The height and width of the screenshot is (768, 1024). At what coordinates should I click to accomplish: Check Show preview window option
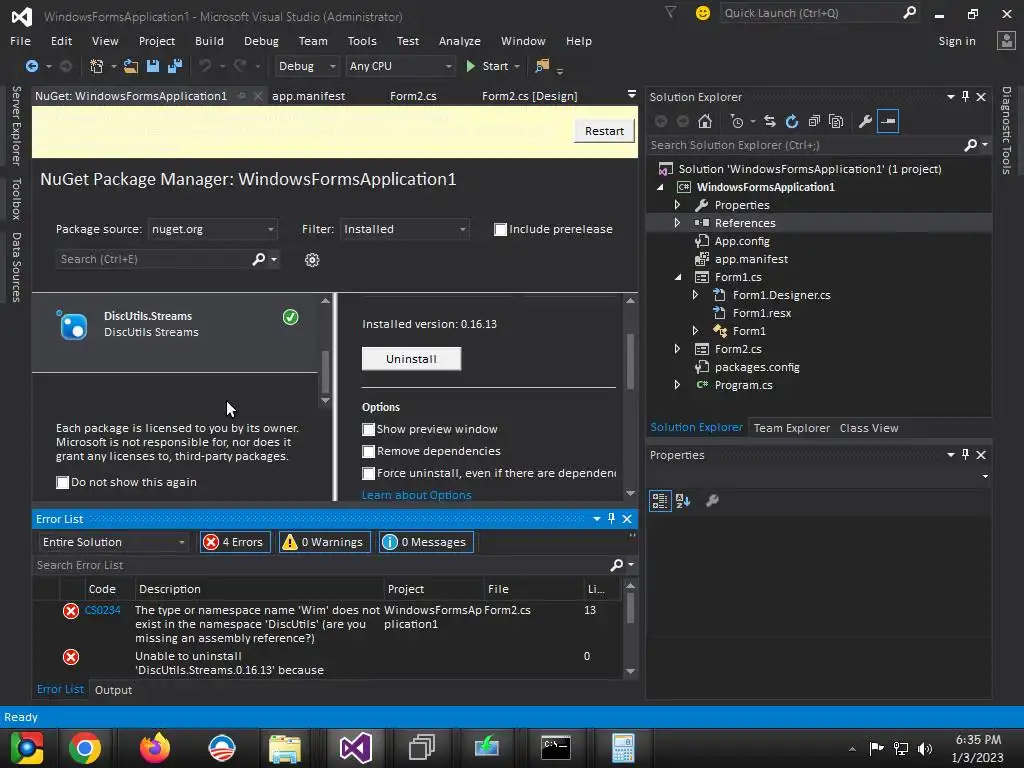point(368,430)
